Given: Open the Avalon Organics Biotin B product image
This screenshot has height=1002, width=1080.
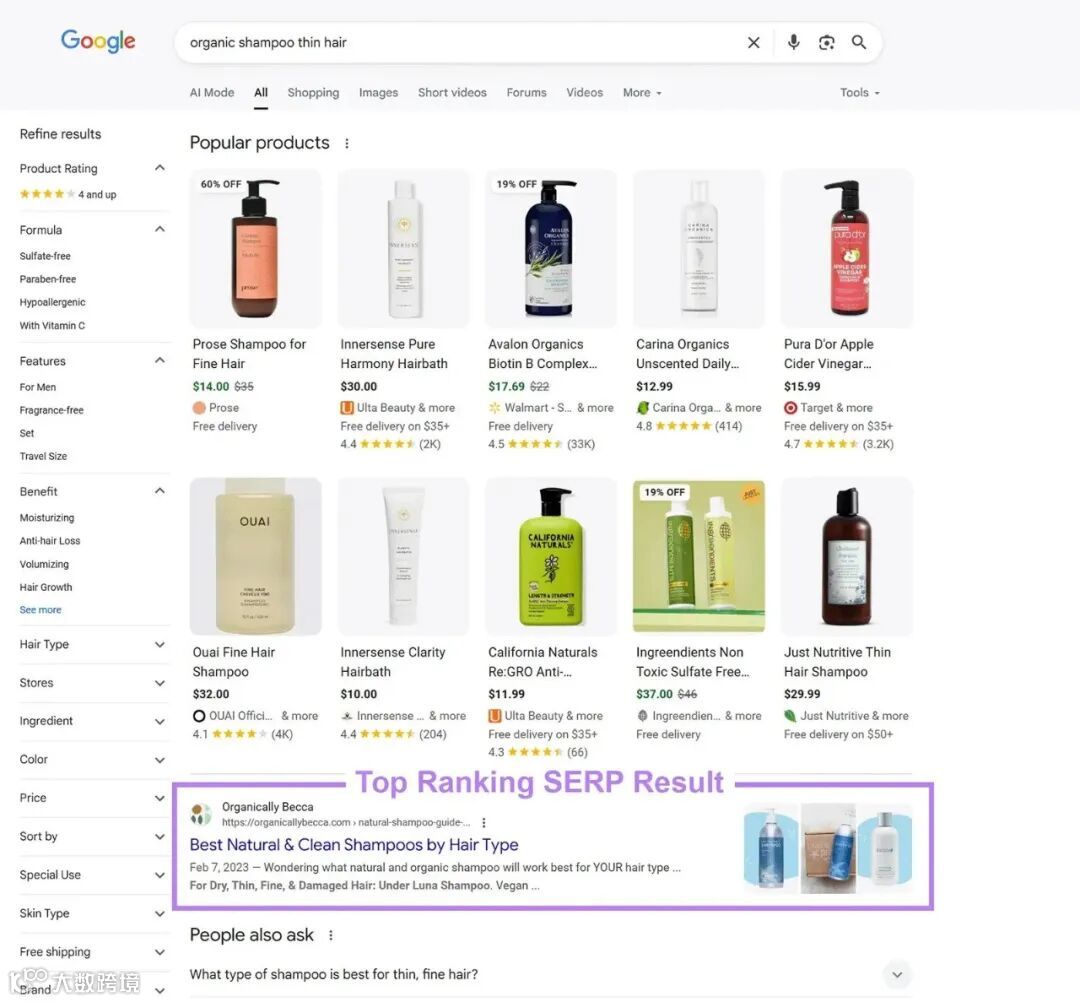Looking at the screenshot, I should [551, 249].
